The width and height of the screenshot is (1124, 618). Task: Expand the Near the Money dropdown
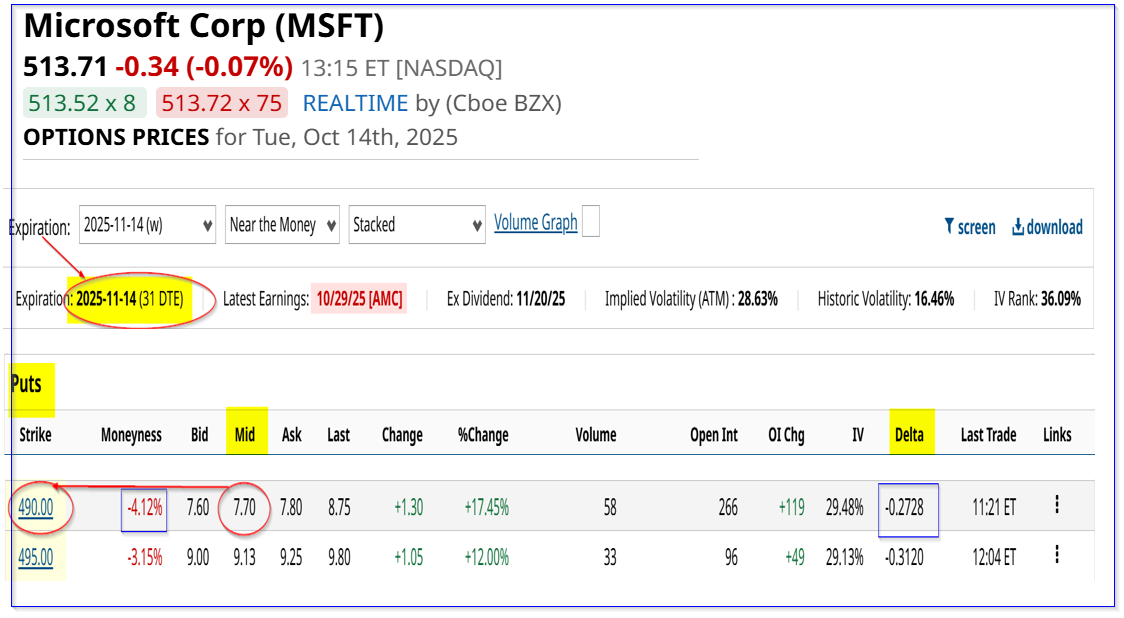[x=283, y=225]
